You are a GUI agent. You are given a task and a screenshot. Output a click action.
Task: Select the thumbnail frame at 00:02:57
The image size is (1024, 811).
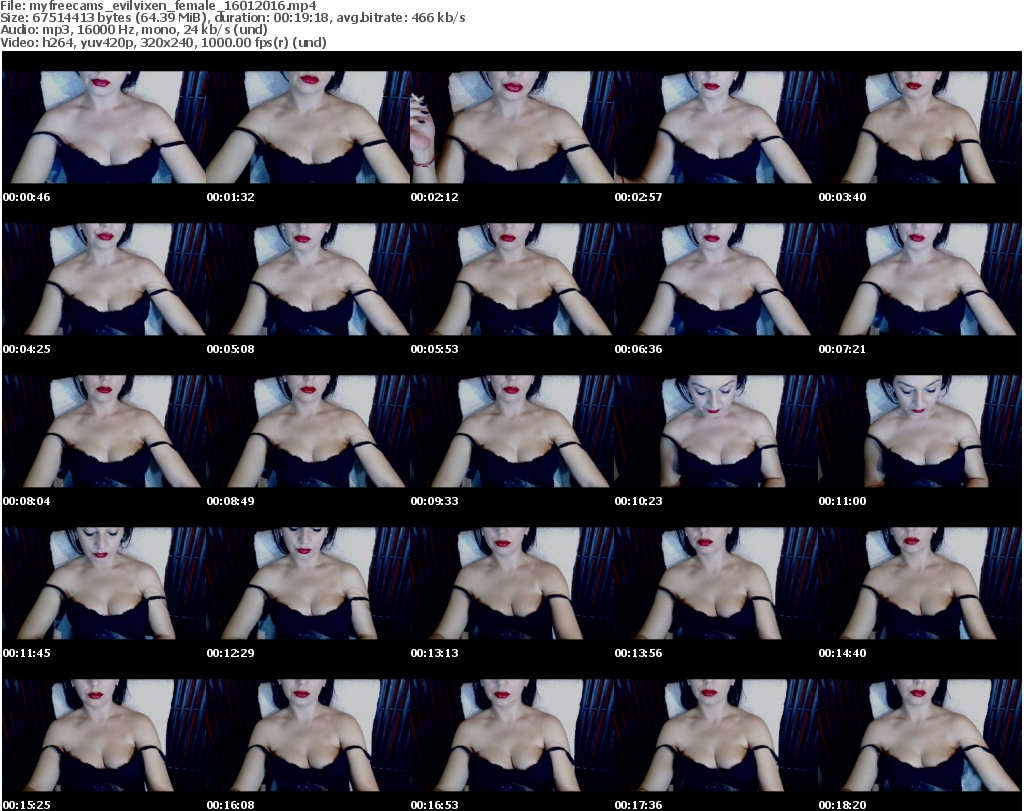click(x=716, y=127)
